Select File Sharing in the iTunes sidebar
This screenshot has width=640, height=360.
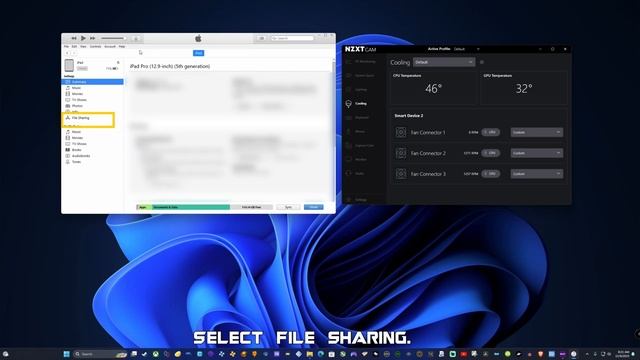(x=80, y=118)
